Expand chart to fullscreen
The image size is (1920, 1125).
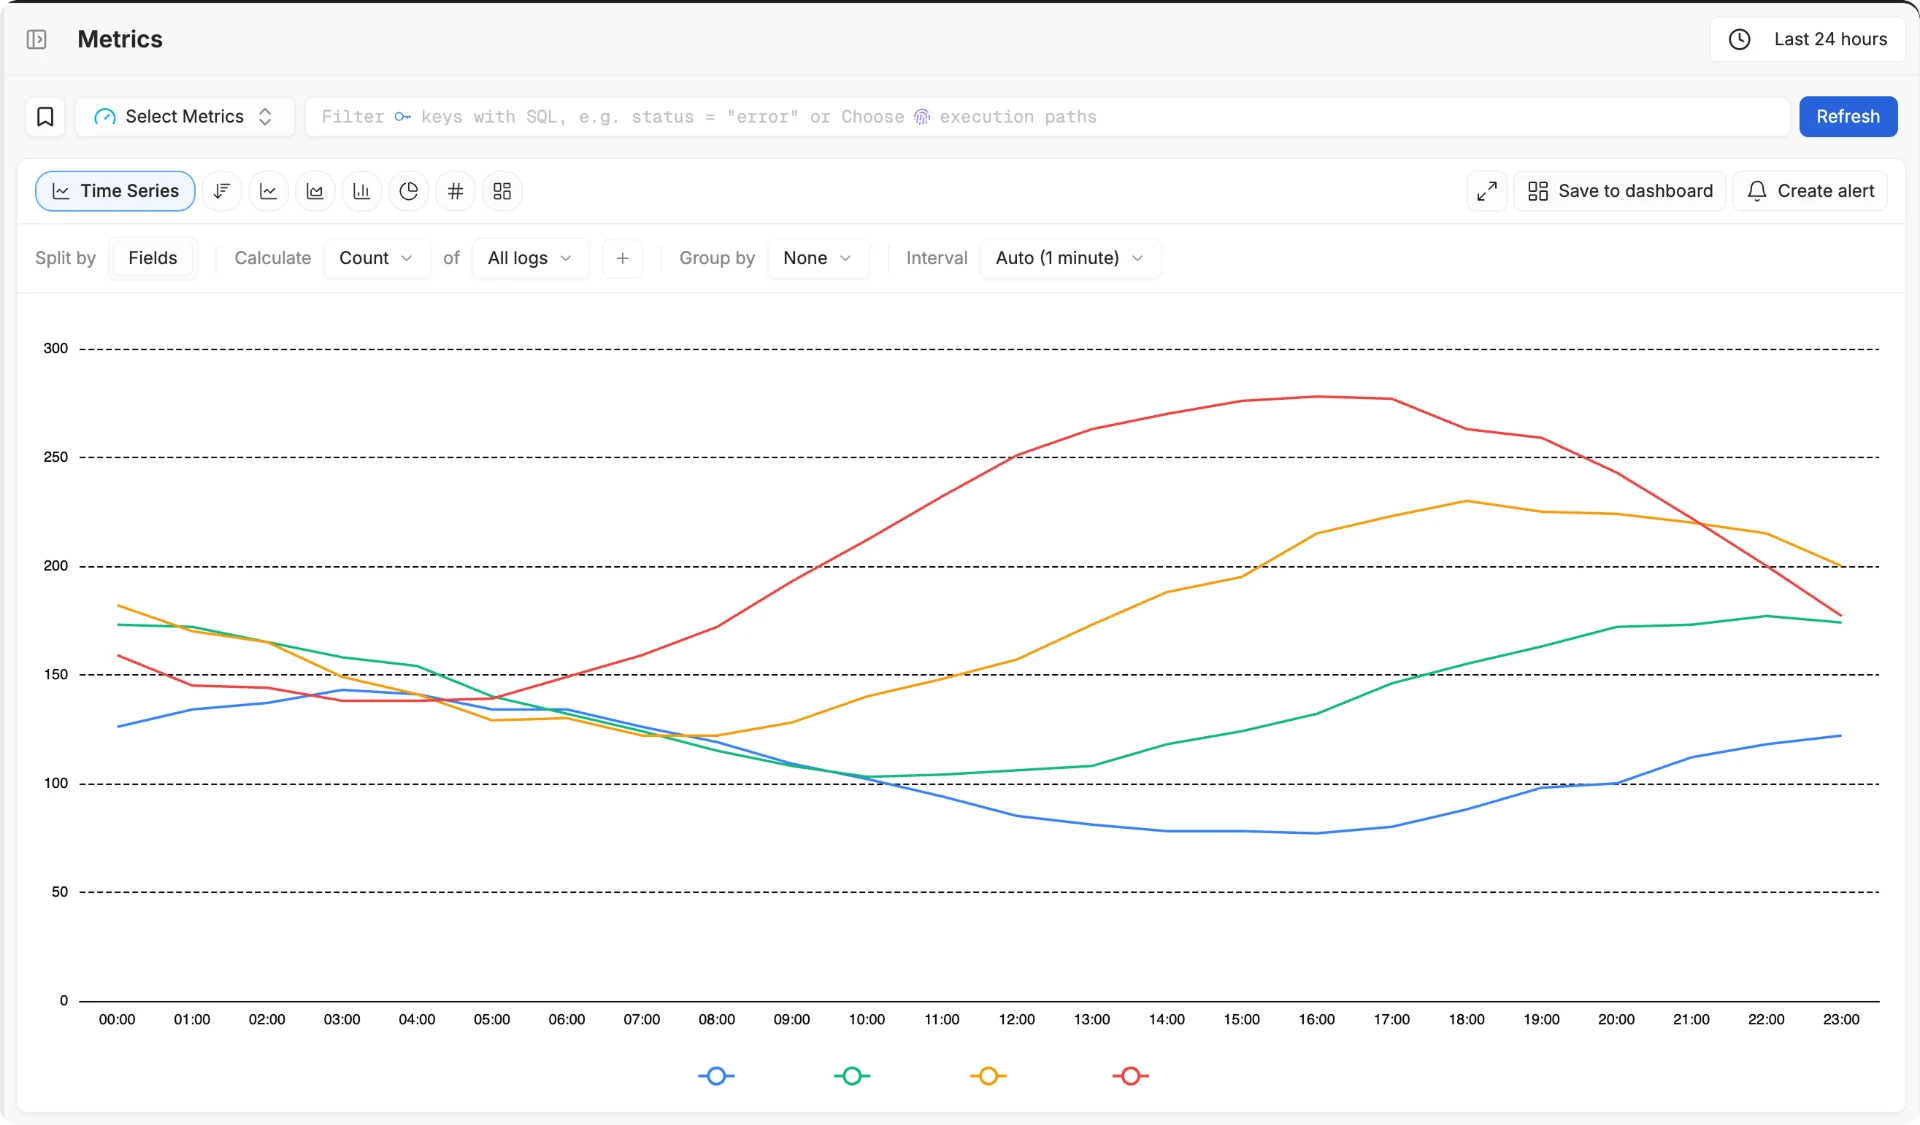(x=1487, y=191)
